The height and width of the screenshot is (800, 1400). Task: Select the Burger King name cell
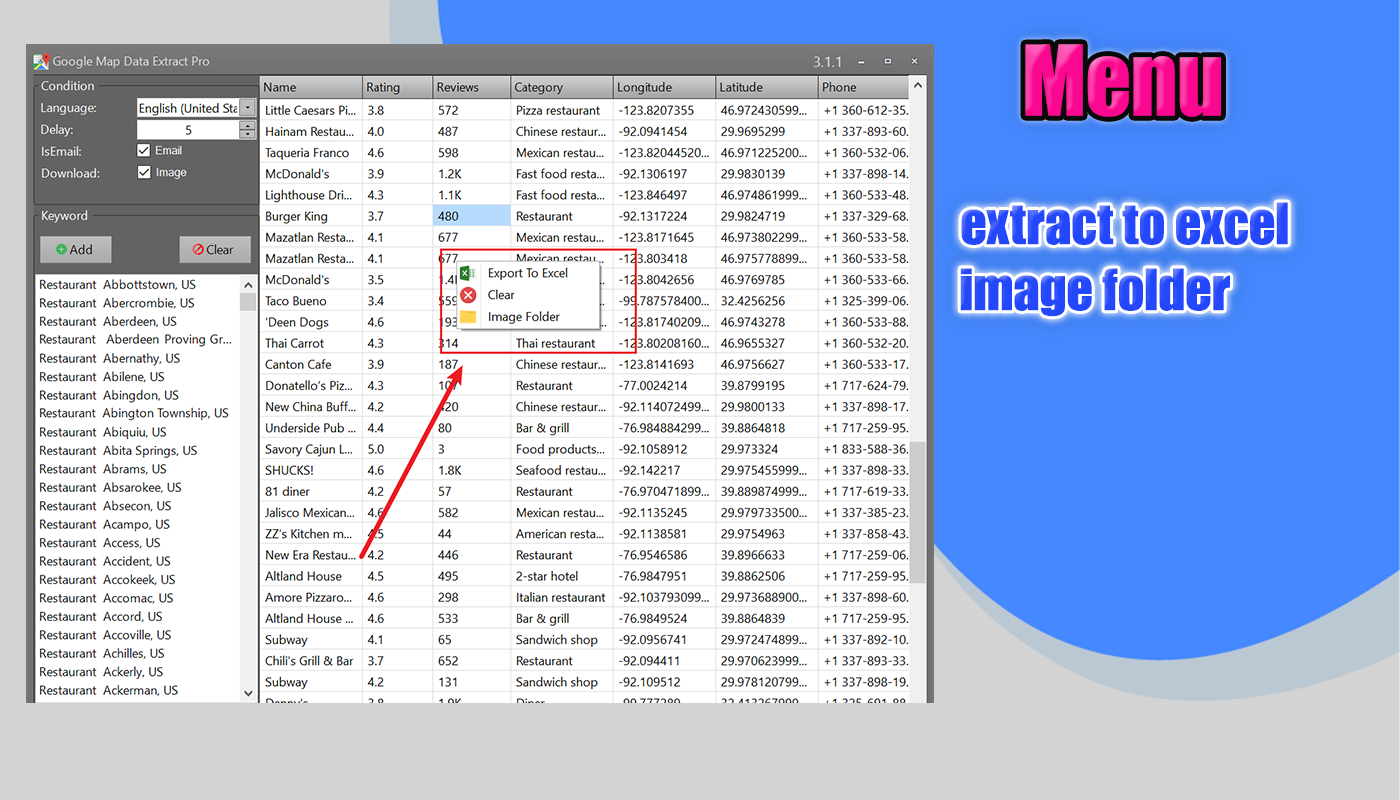point(311,216)
